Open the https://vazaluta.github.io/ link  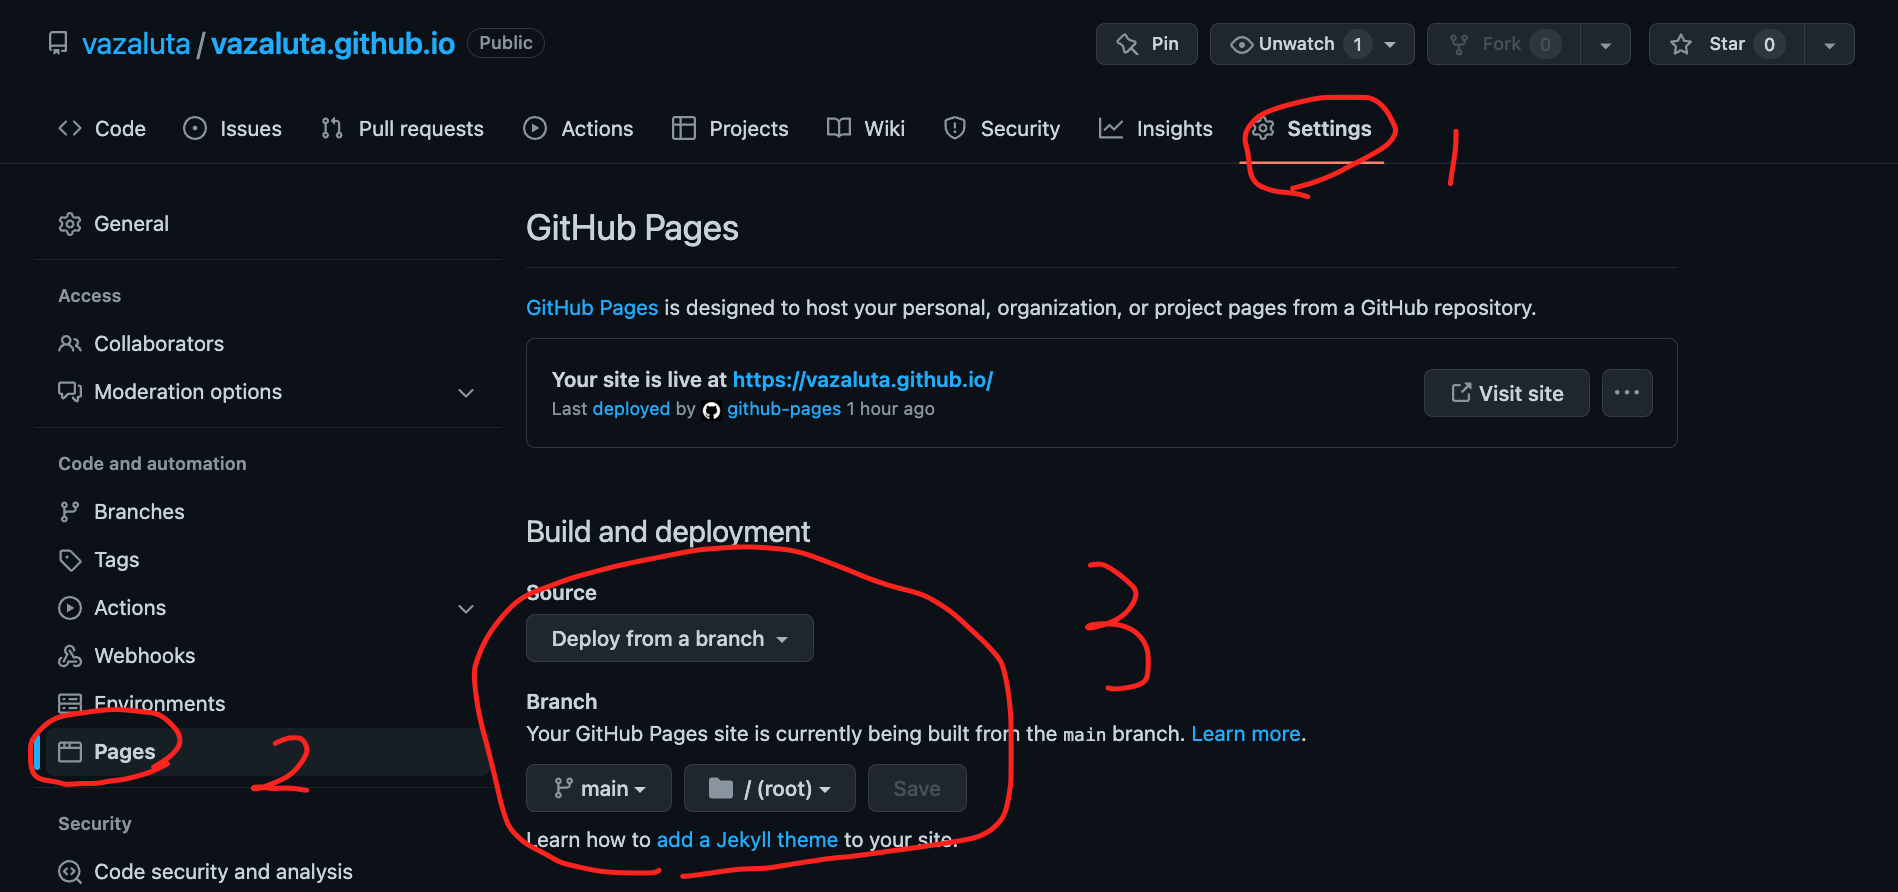[863, 379]
